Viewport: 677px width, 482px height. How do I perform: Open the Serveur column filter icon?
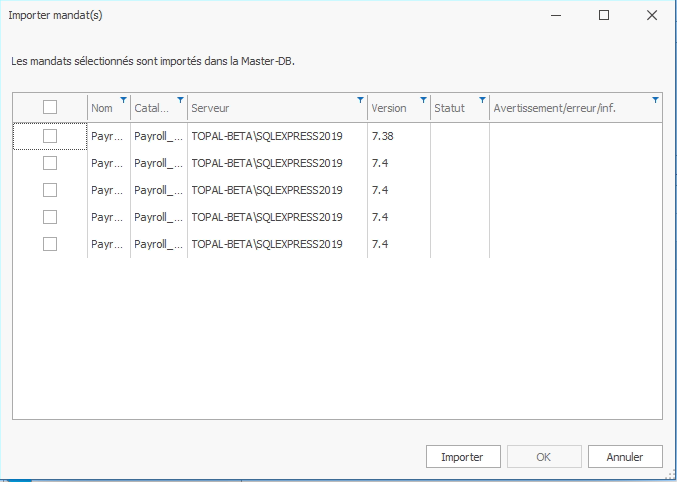coord(360,100)
